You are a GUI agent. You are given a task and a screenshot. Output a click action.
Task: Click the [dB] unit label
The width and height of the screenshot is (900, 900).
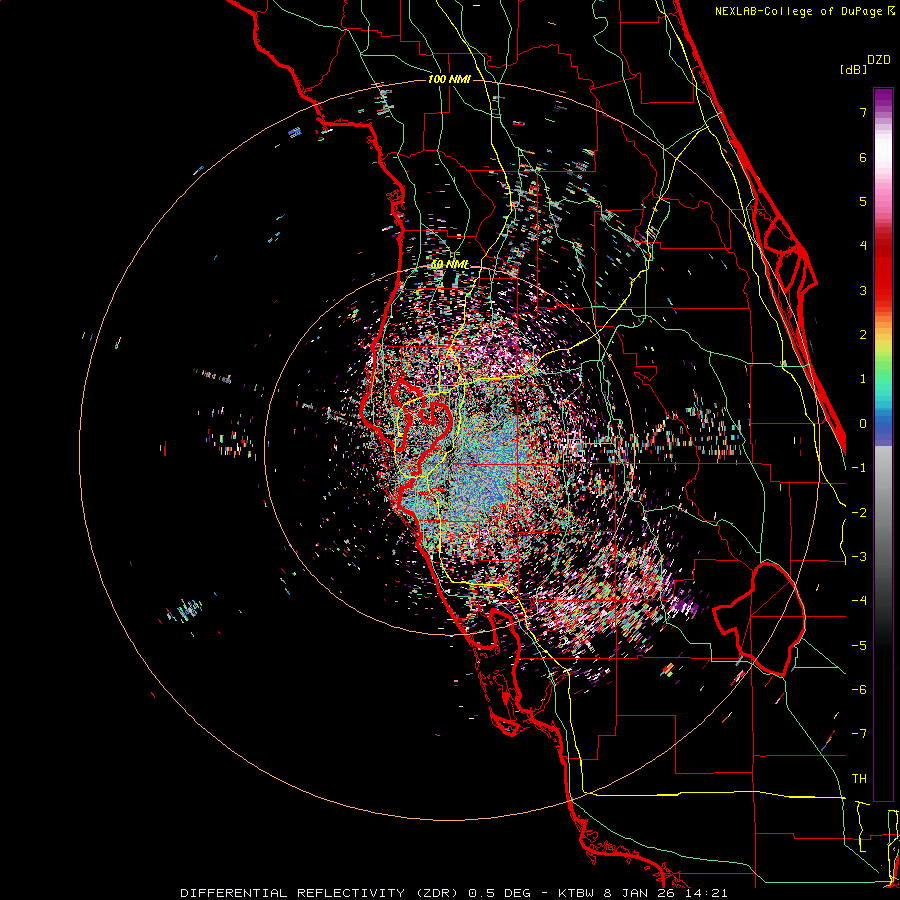[853, 69]
